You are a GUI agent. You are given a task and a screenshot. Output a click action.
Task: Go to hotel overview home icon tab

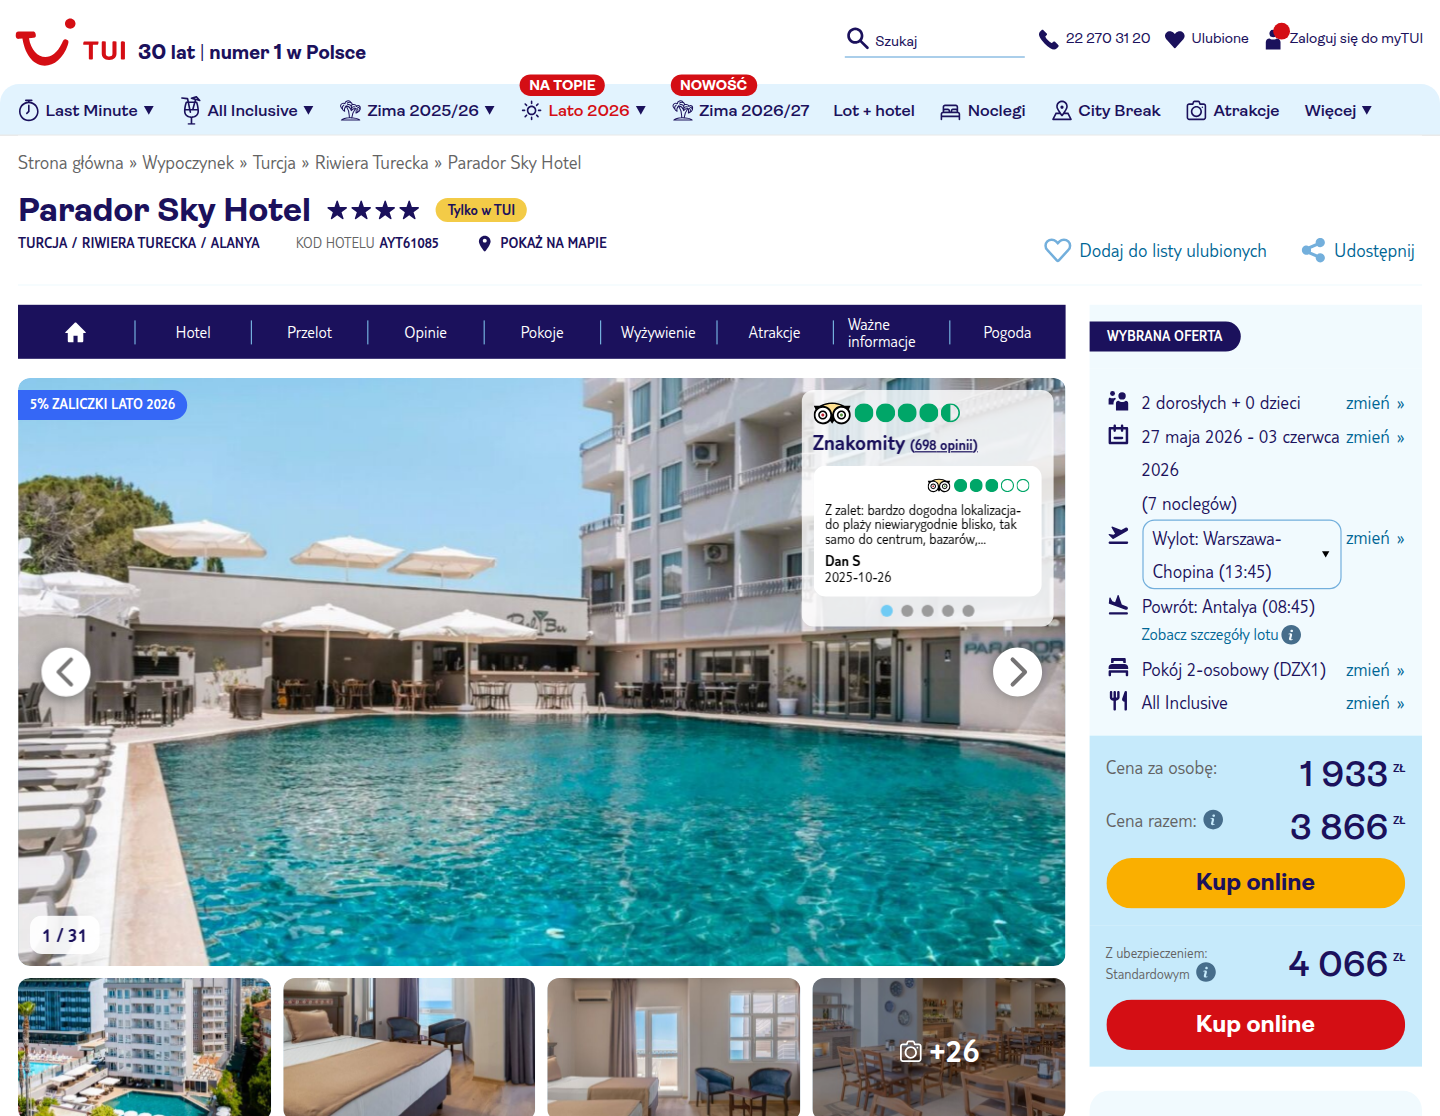pyautogui.click(x=76, y=333)
